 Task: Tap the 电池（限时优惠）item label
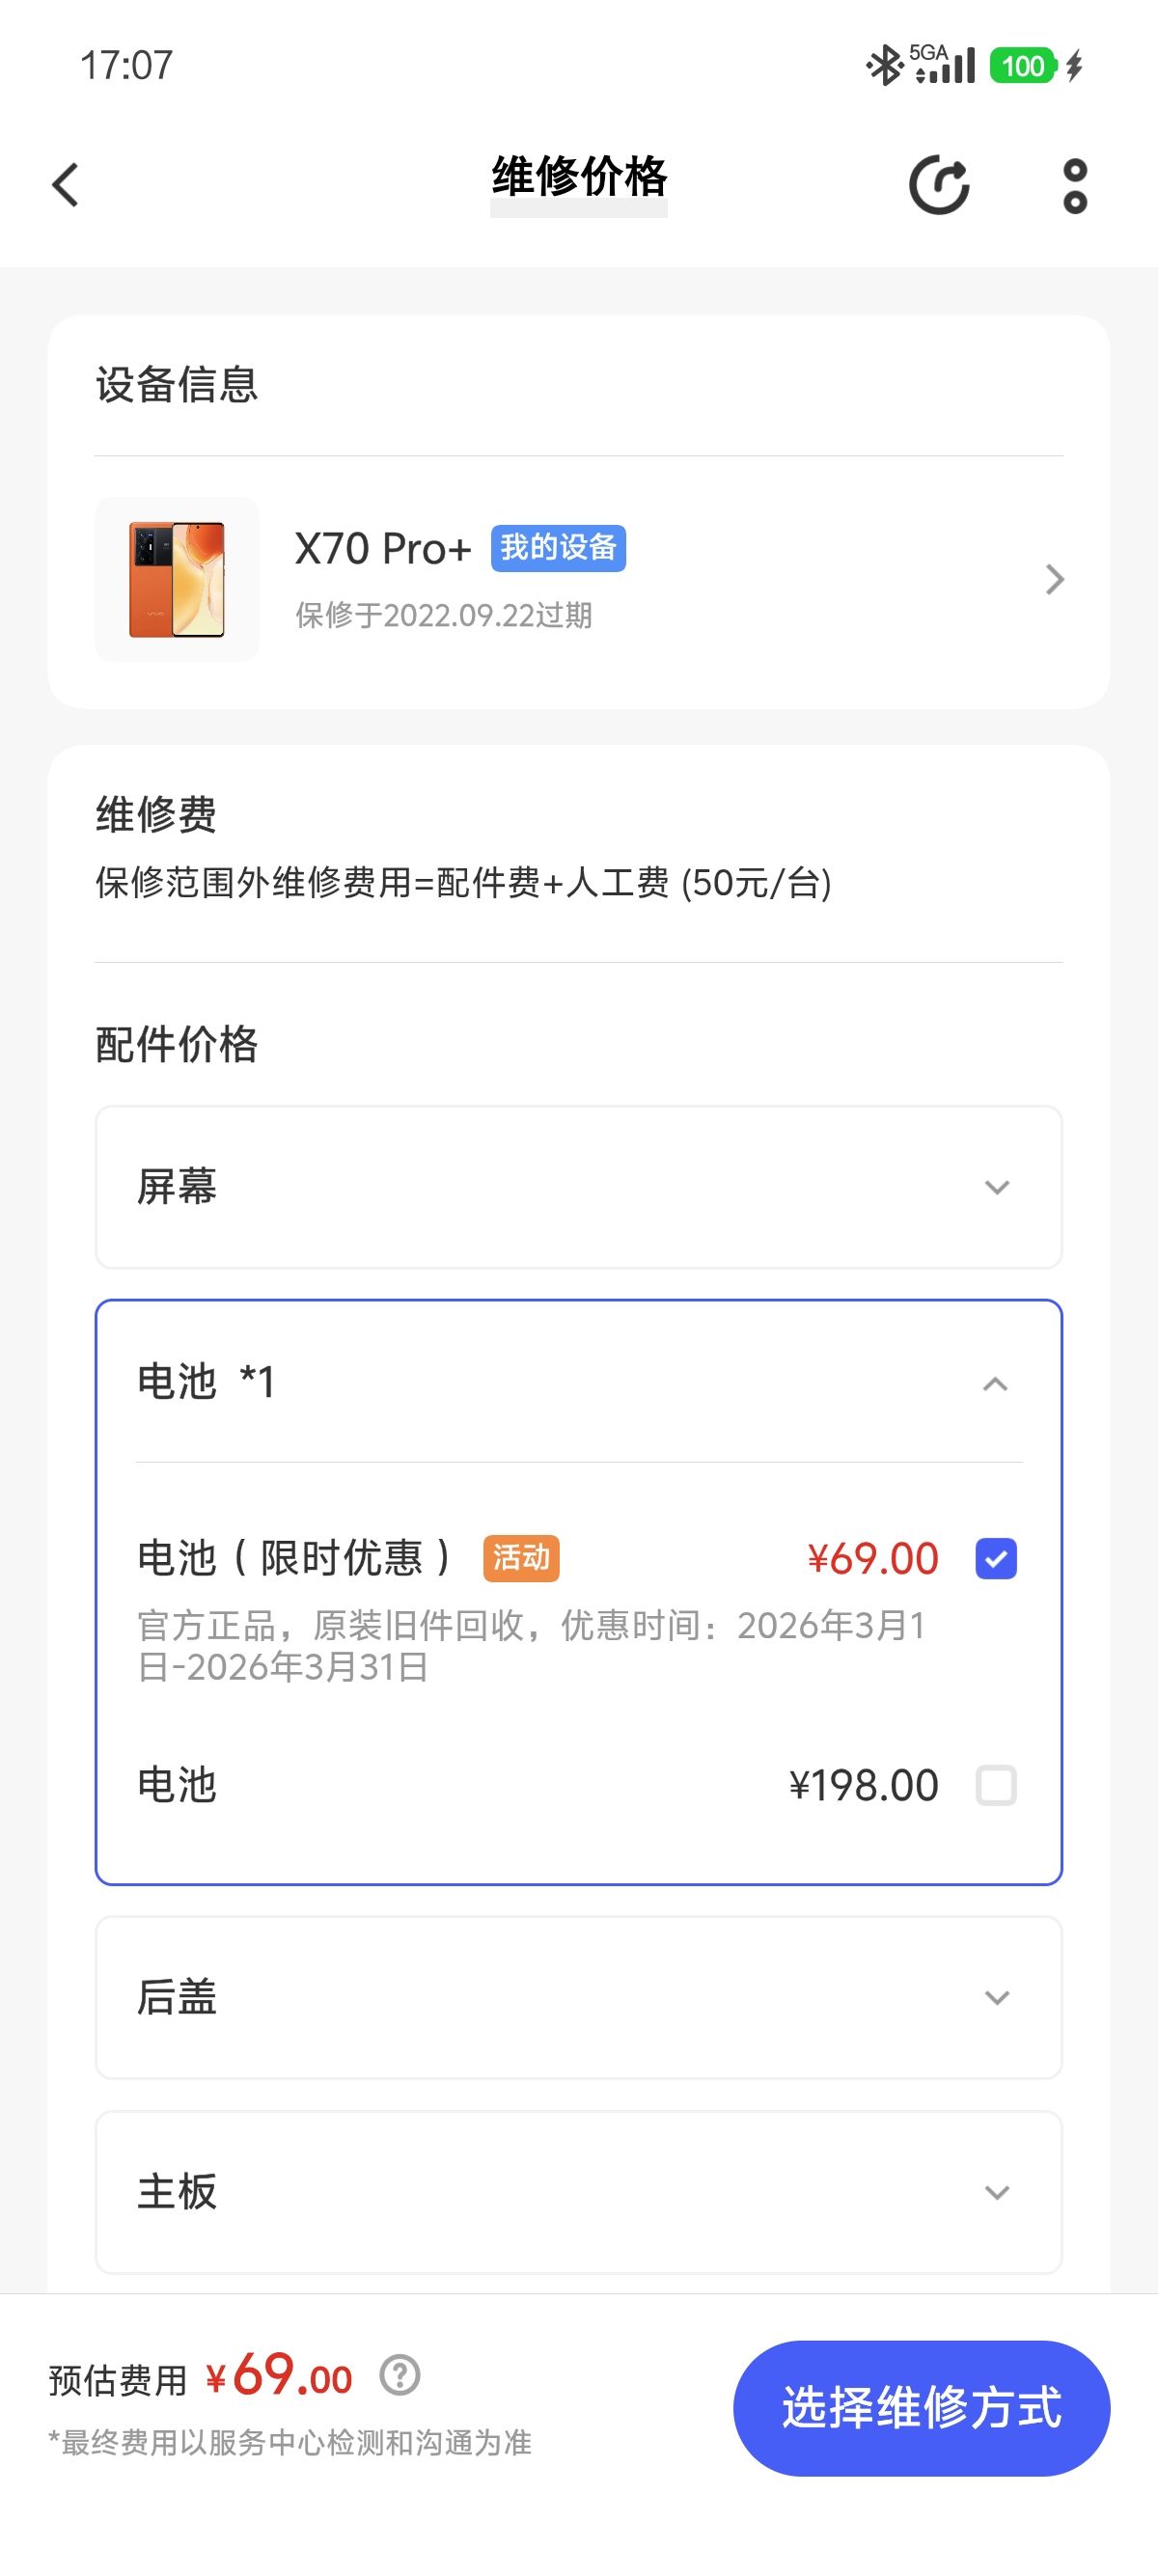pos(294,1558)
